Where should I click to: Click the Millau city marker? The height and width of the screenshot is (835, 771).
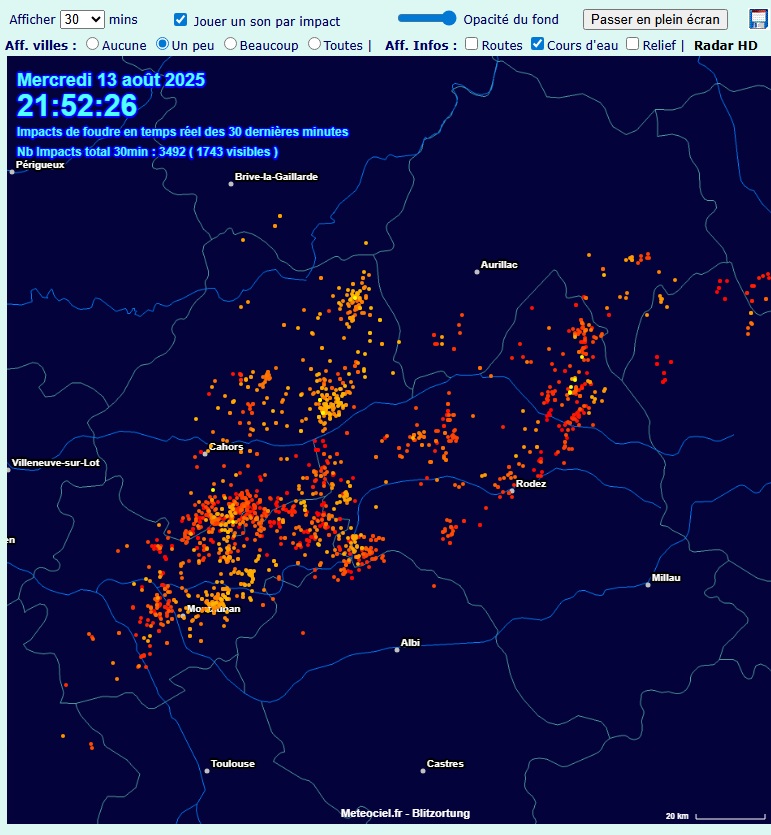(x=648, y=585)
